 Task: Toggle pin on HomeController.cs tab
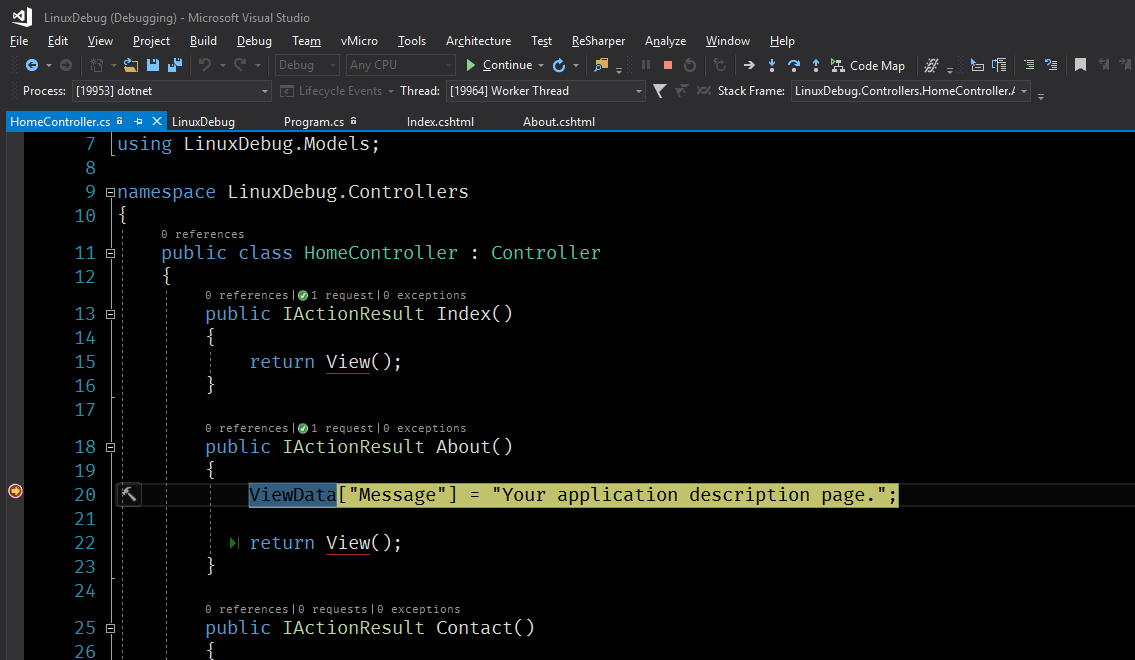click(x=138, y=122)
